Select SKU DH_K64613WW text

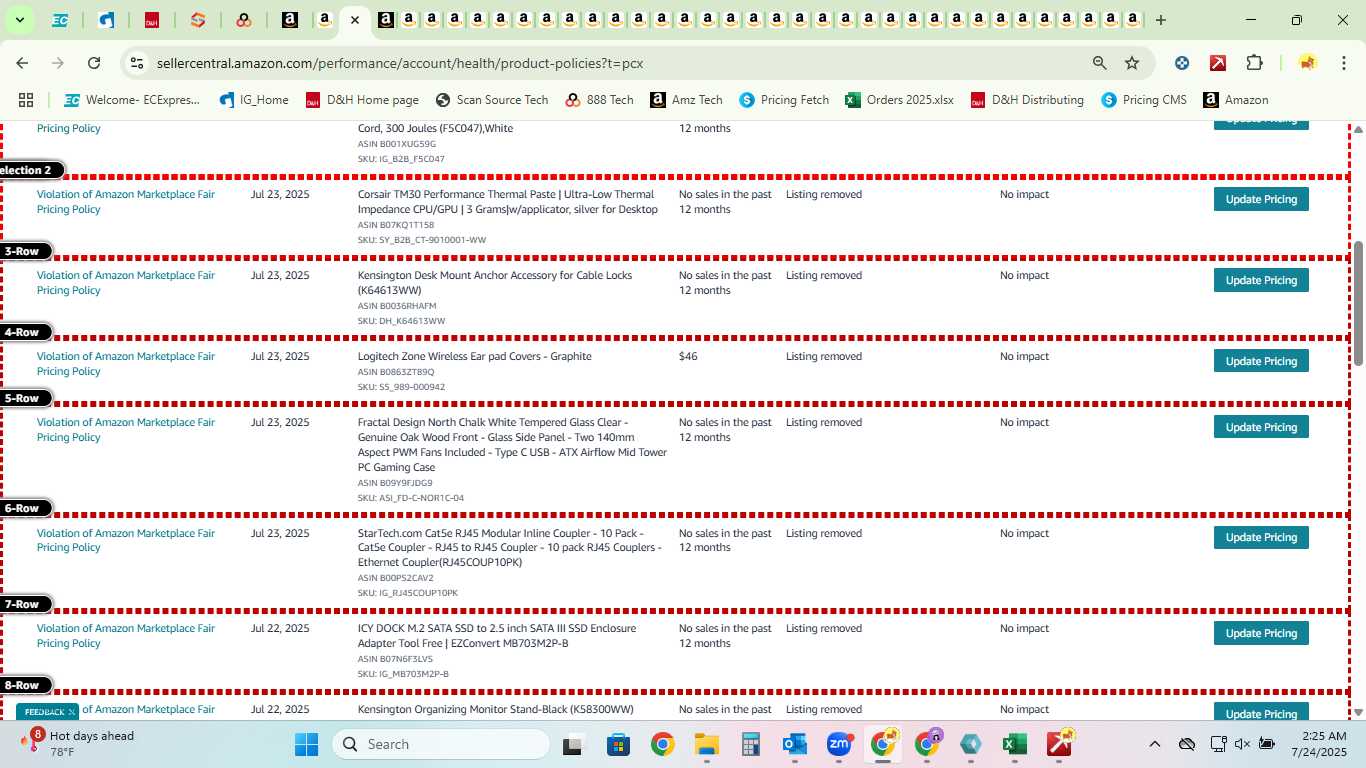(x=402, y=321)
